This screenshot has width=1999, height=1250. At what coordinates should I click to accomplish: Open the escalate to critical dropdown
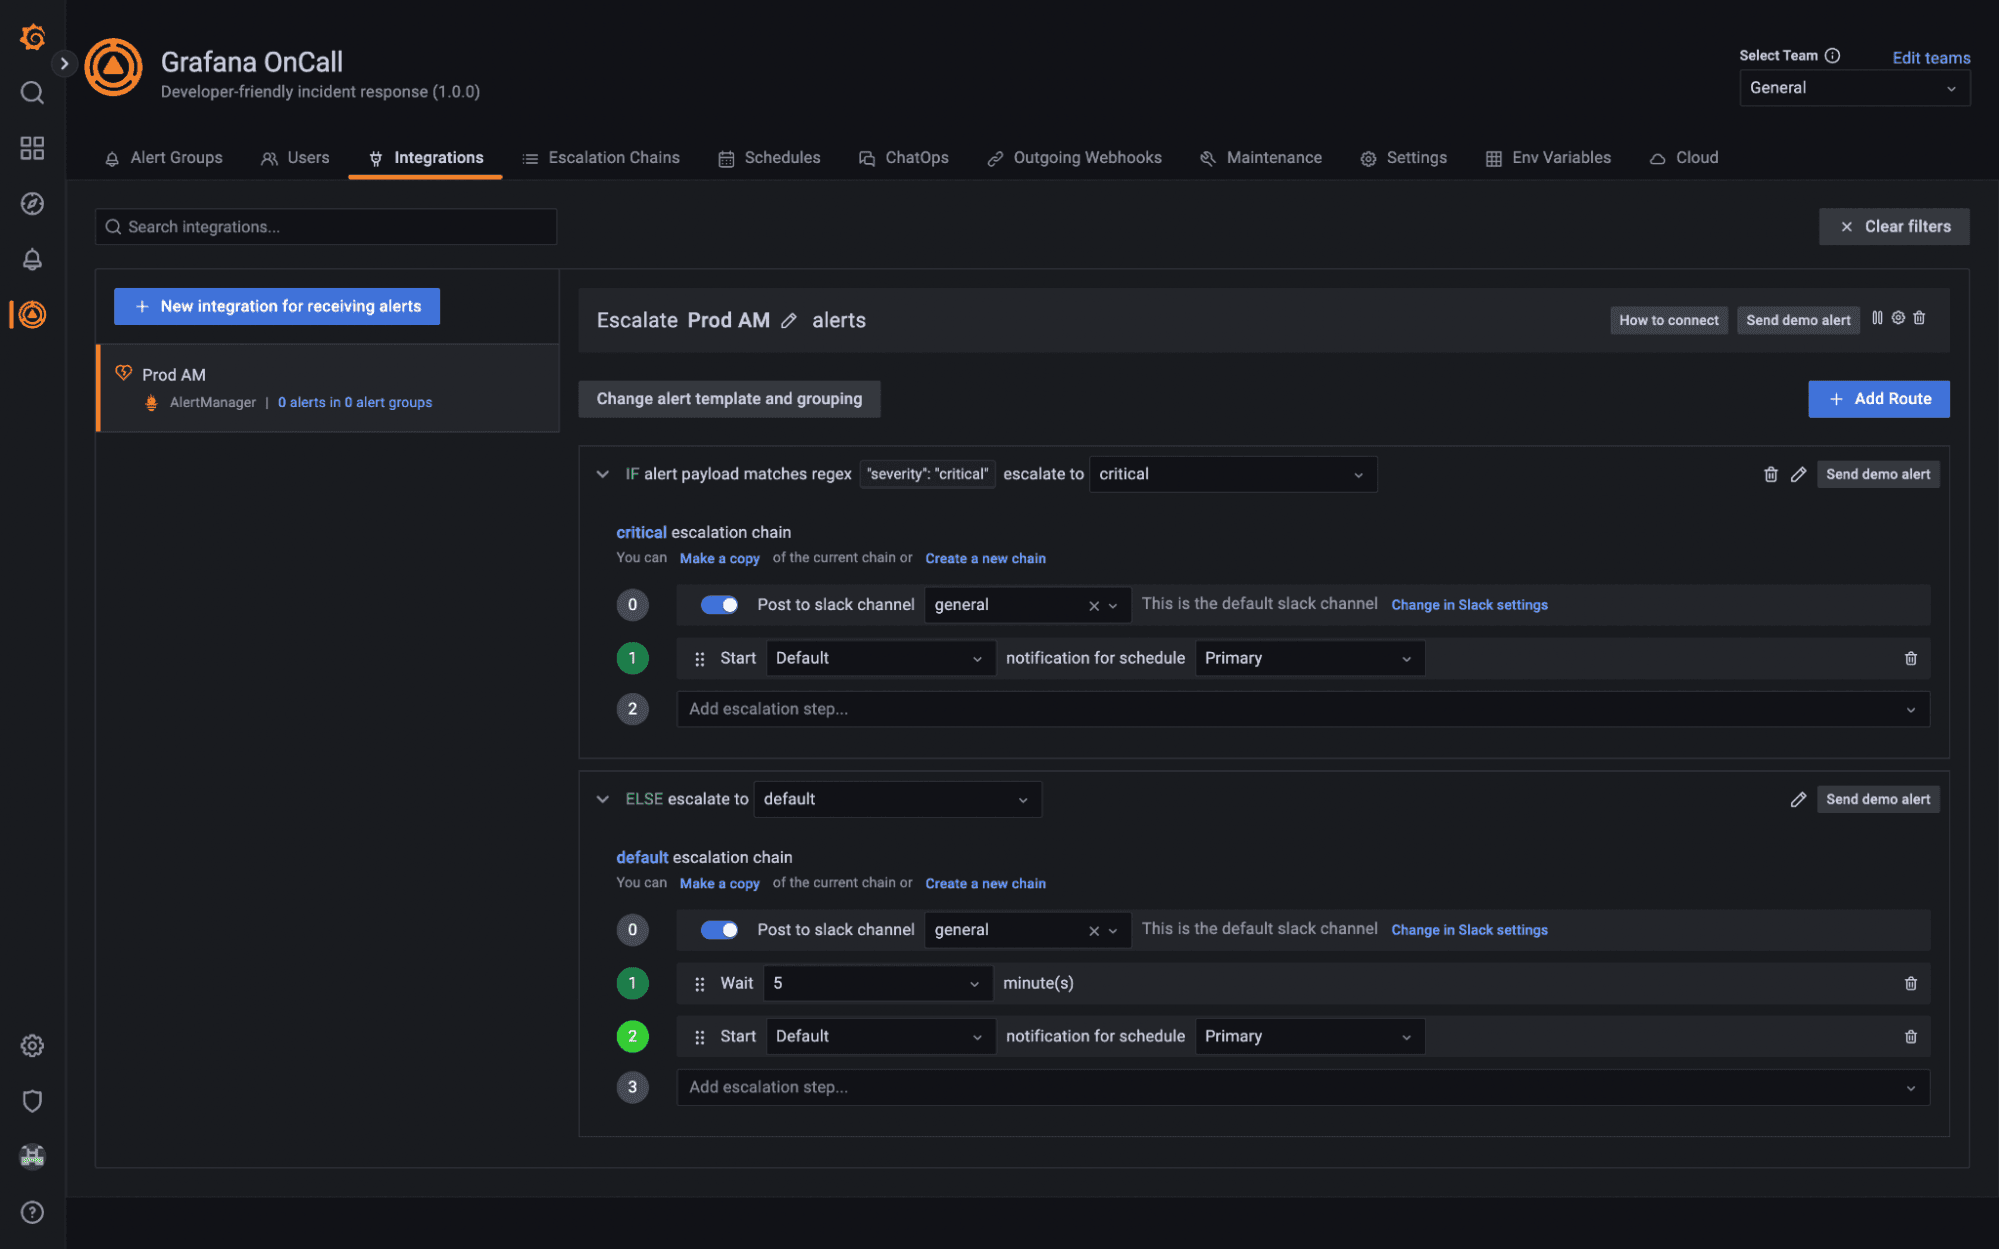pos(1232,474)
